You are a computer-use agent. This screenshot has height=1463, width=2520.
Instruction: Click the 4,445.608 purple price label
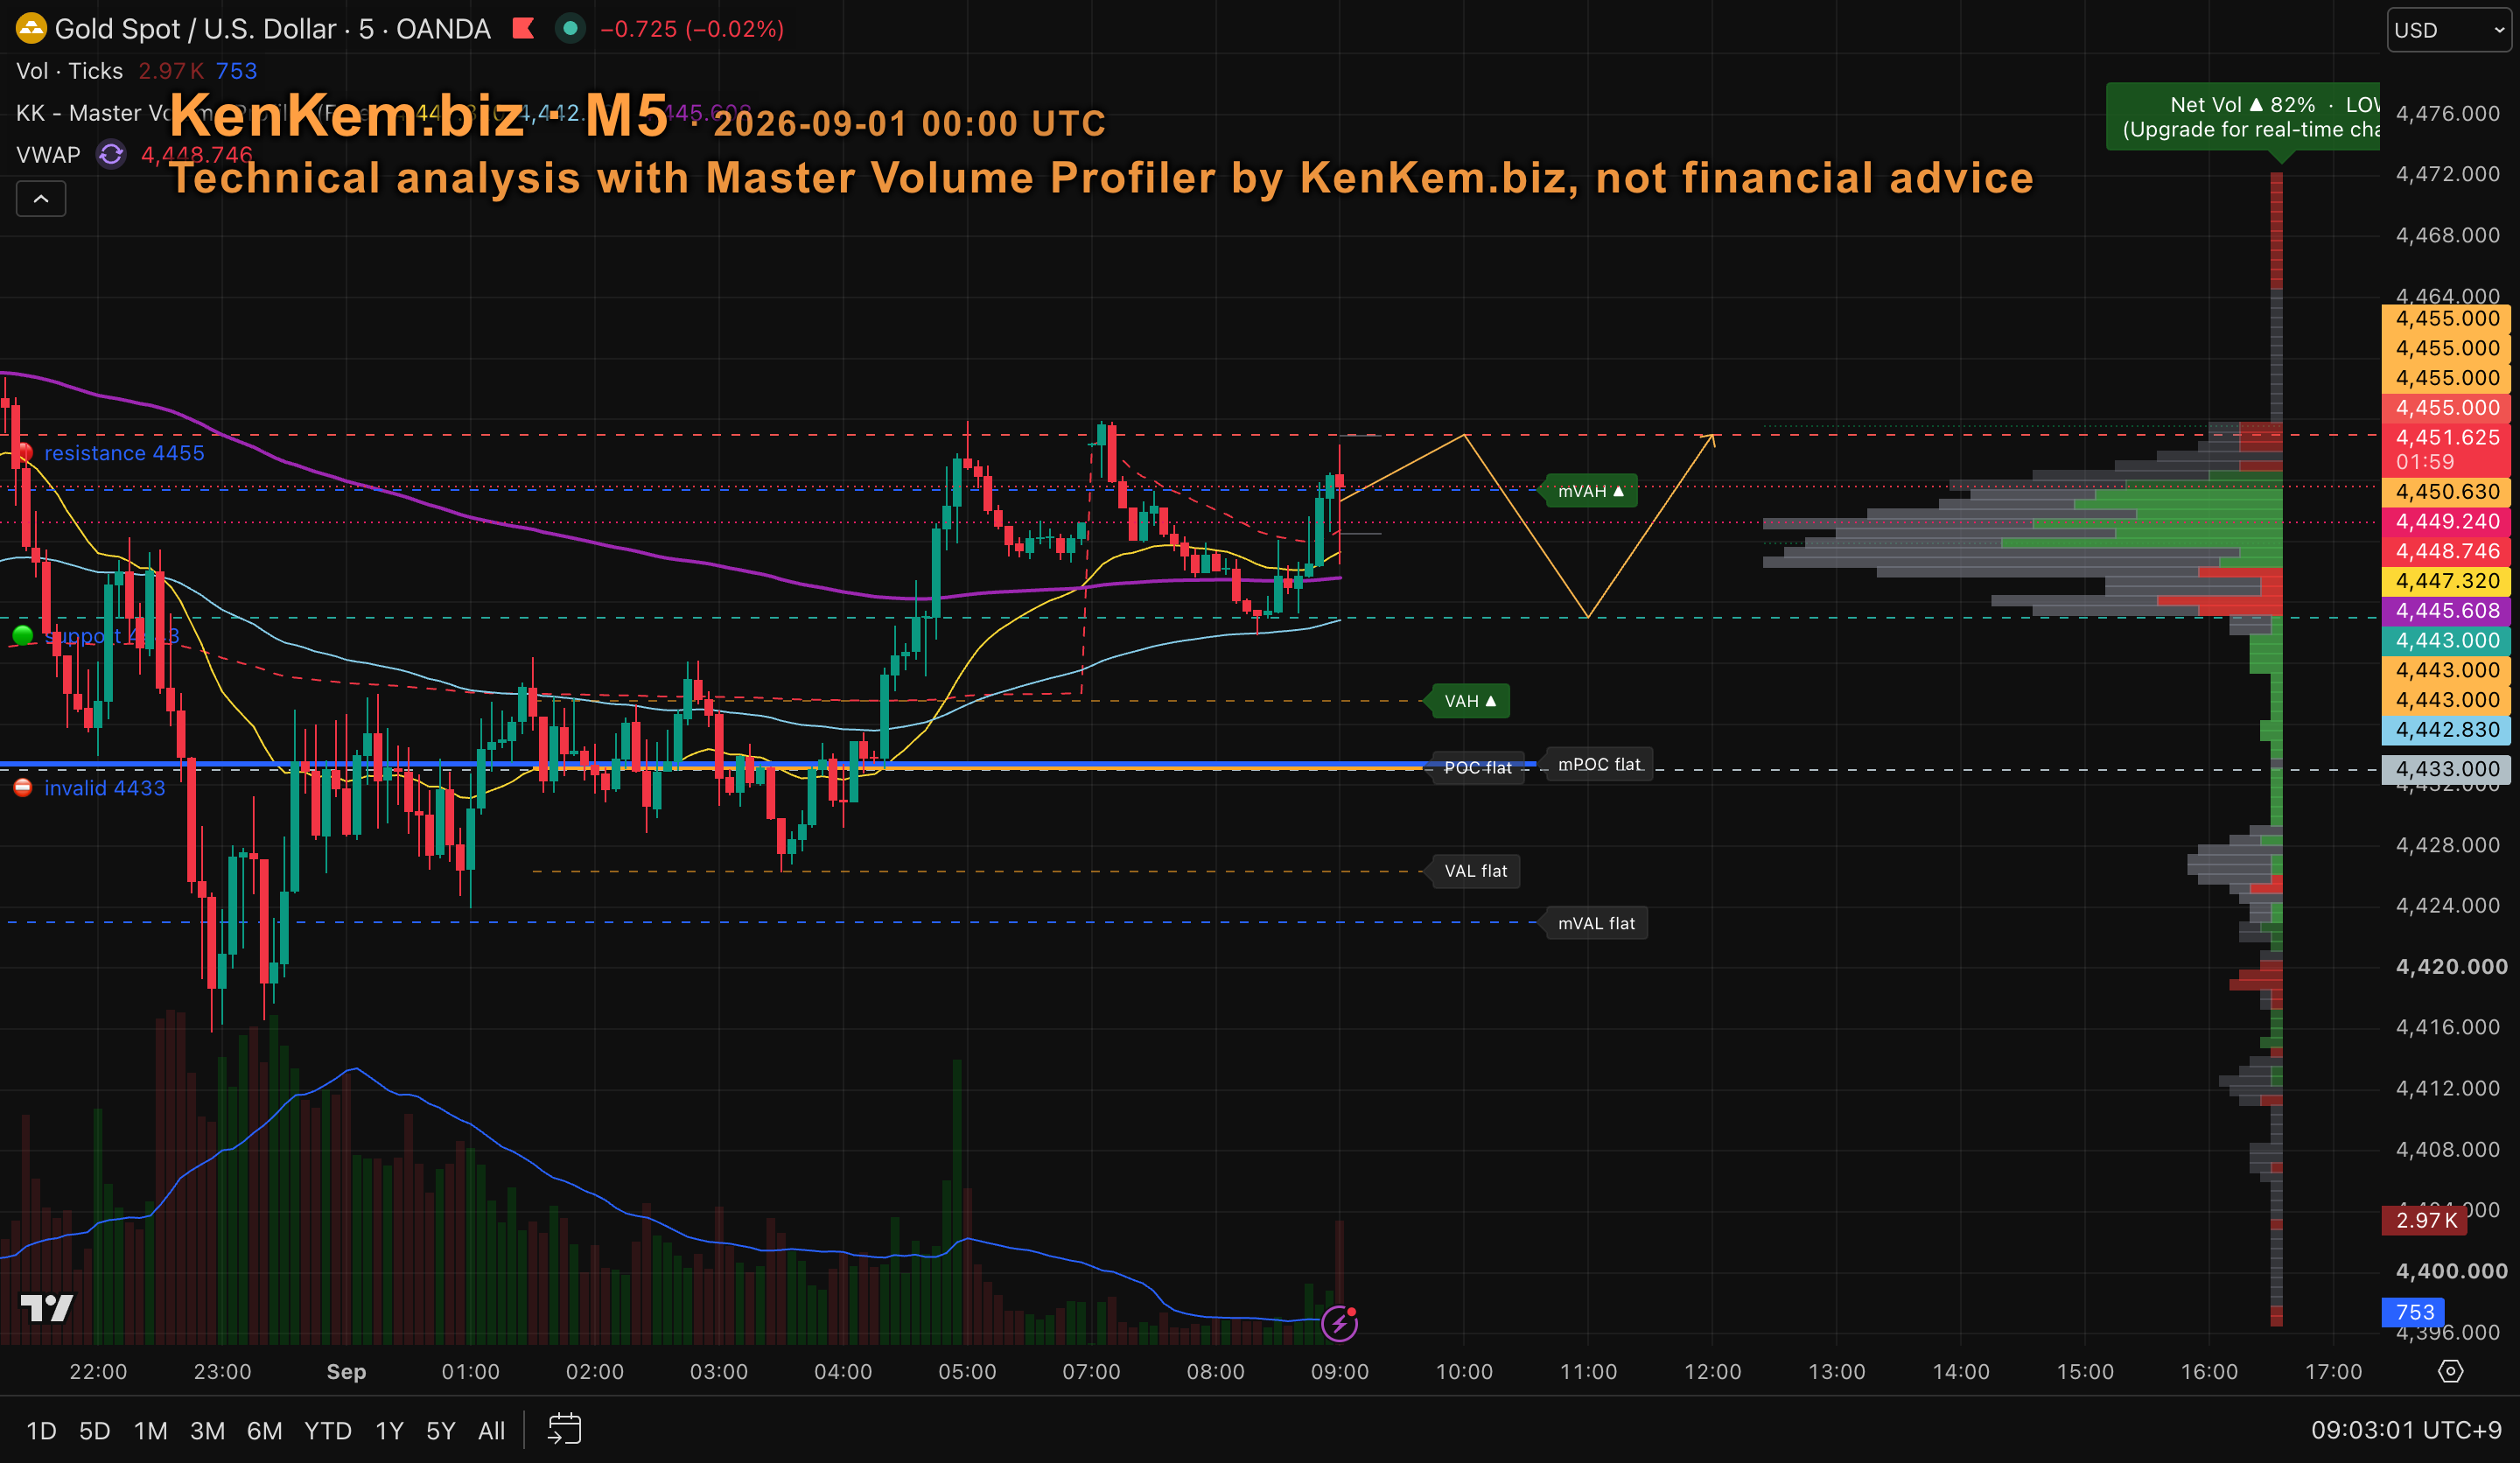tap(2446, 611)
